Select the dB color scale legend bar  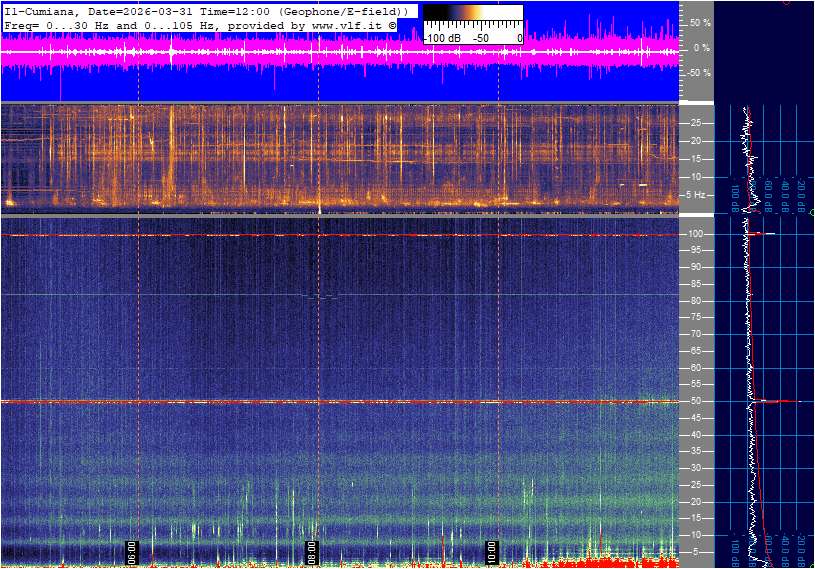[473, 13]
